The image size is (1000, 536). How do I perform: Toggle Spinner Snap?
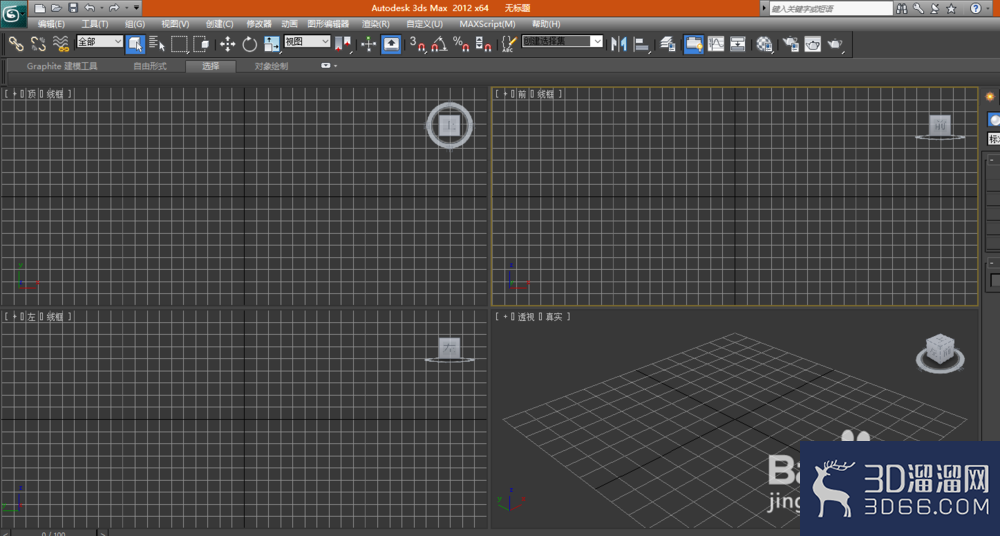483,43
